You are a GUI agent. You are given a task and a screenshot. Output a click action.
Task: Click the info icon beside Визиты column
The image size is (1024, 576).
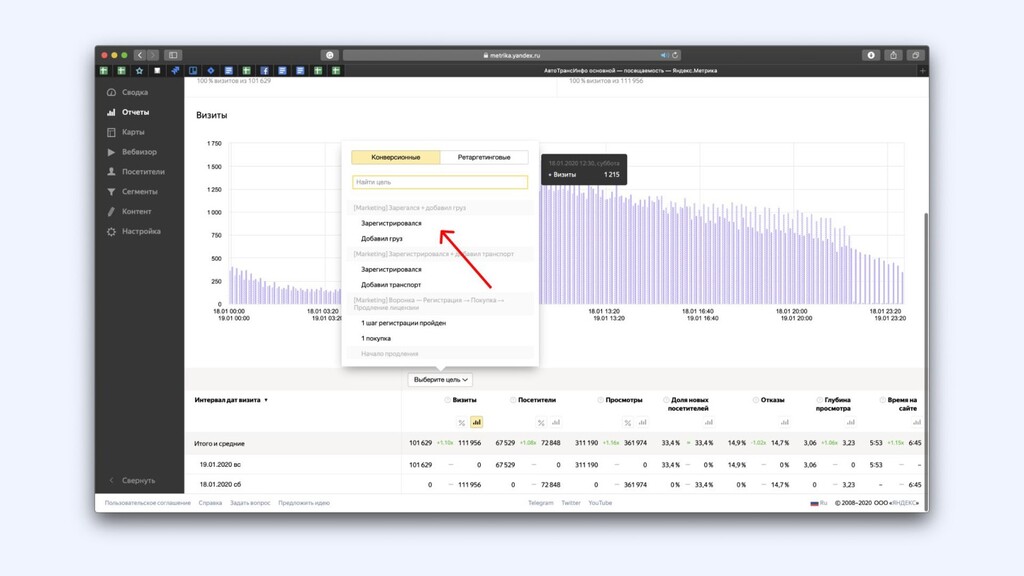click(x=447, y=400)
